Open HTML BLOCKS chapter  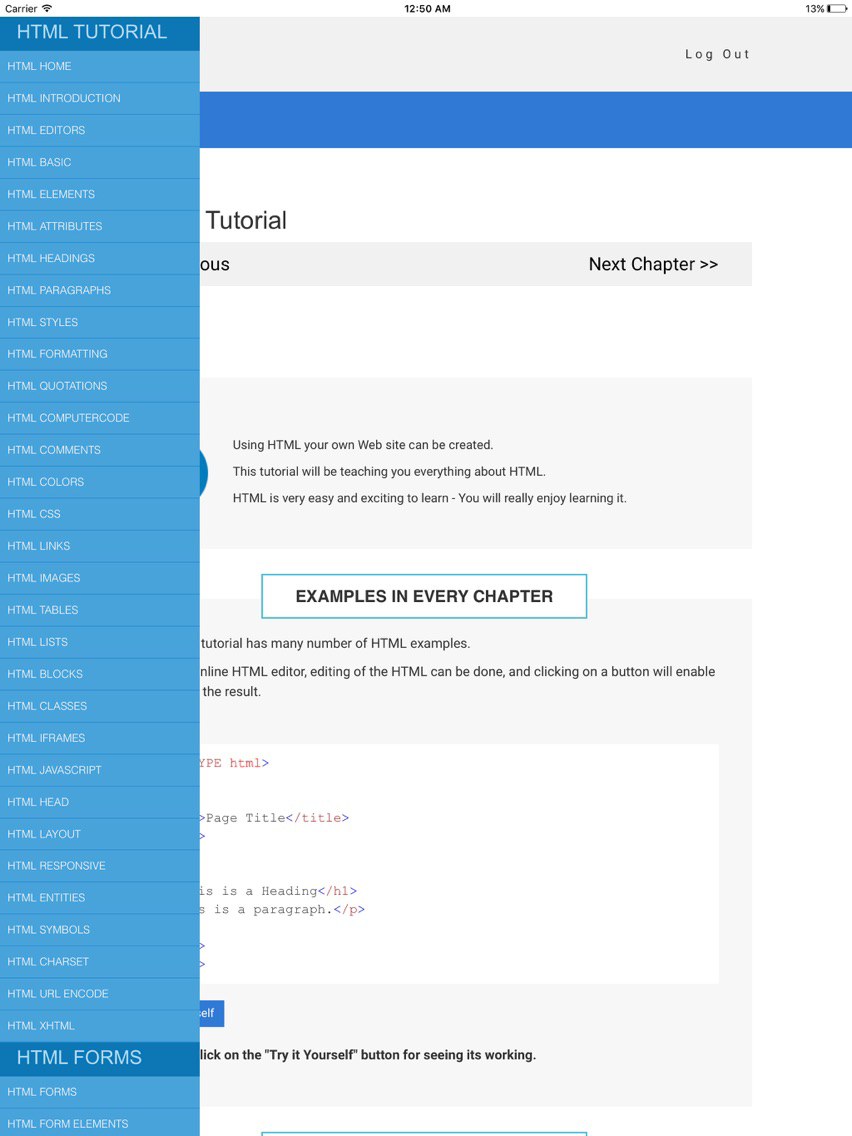click(99, 674)
